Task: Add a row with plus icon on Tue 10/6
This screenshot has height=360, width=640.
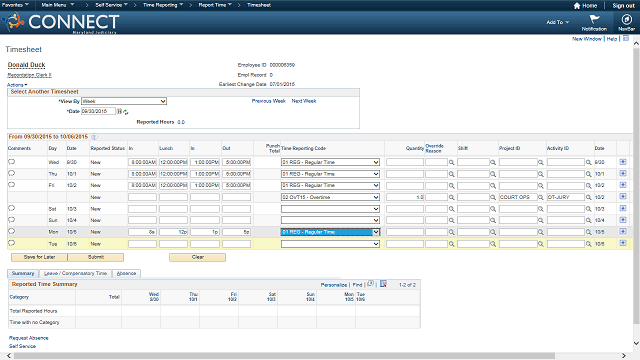Action: 623,243
